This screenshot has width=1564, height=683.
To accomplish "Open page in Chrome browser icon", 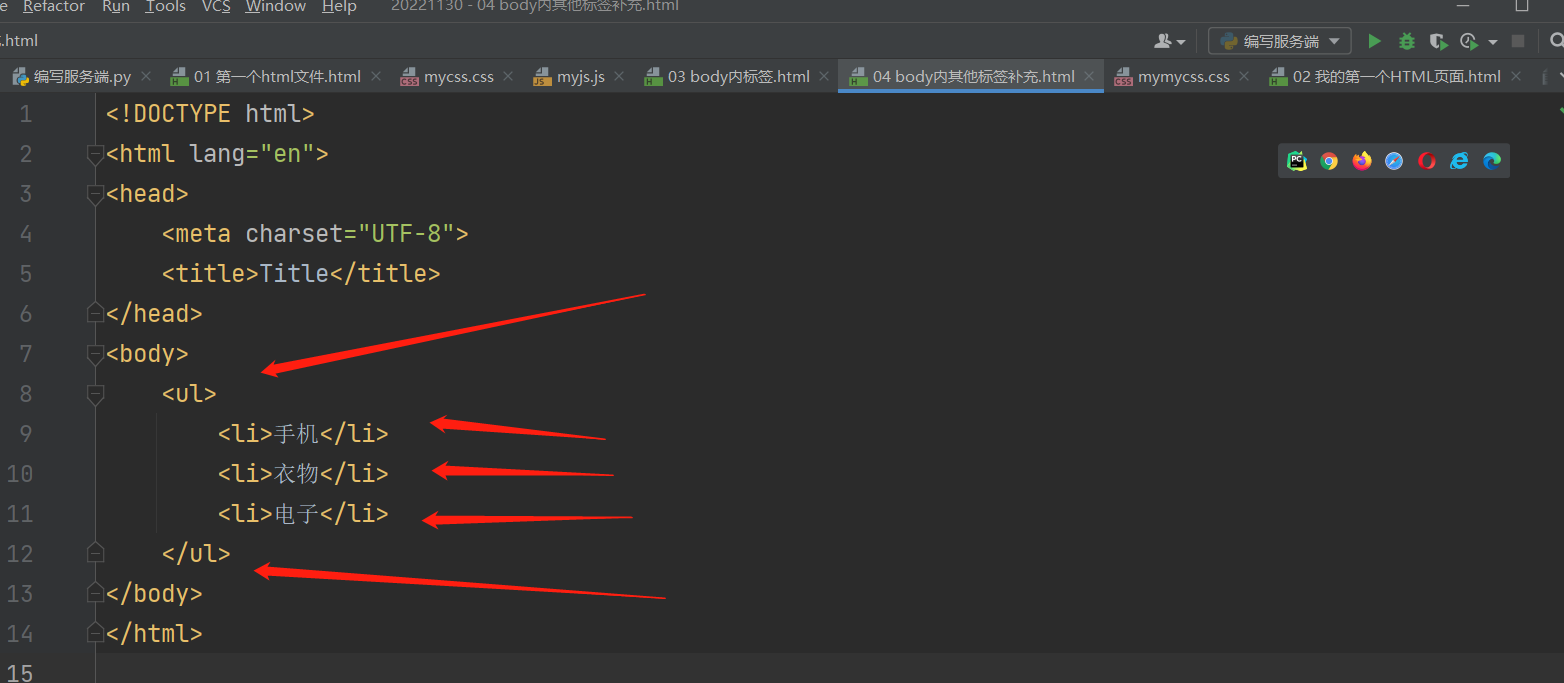I will pyautogui.click(x=1329, y=161).
